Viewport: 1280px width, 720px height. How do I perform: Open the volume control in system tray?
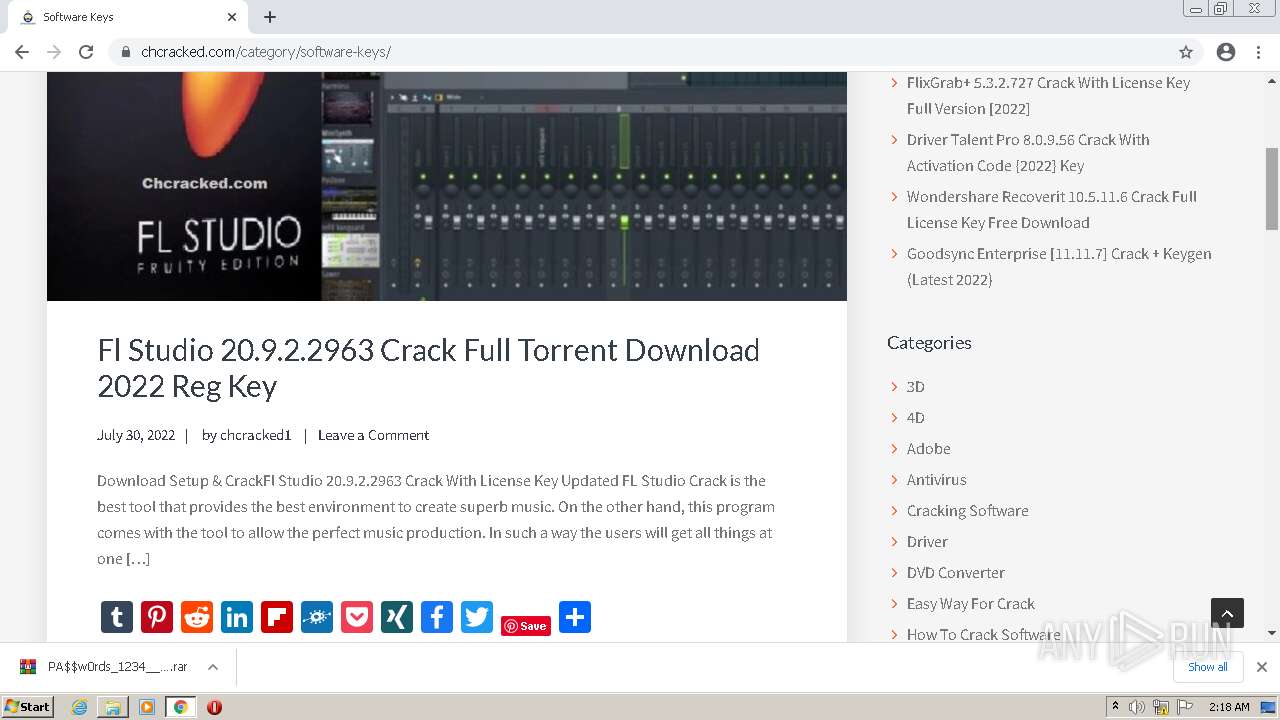(1137, 707)
